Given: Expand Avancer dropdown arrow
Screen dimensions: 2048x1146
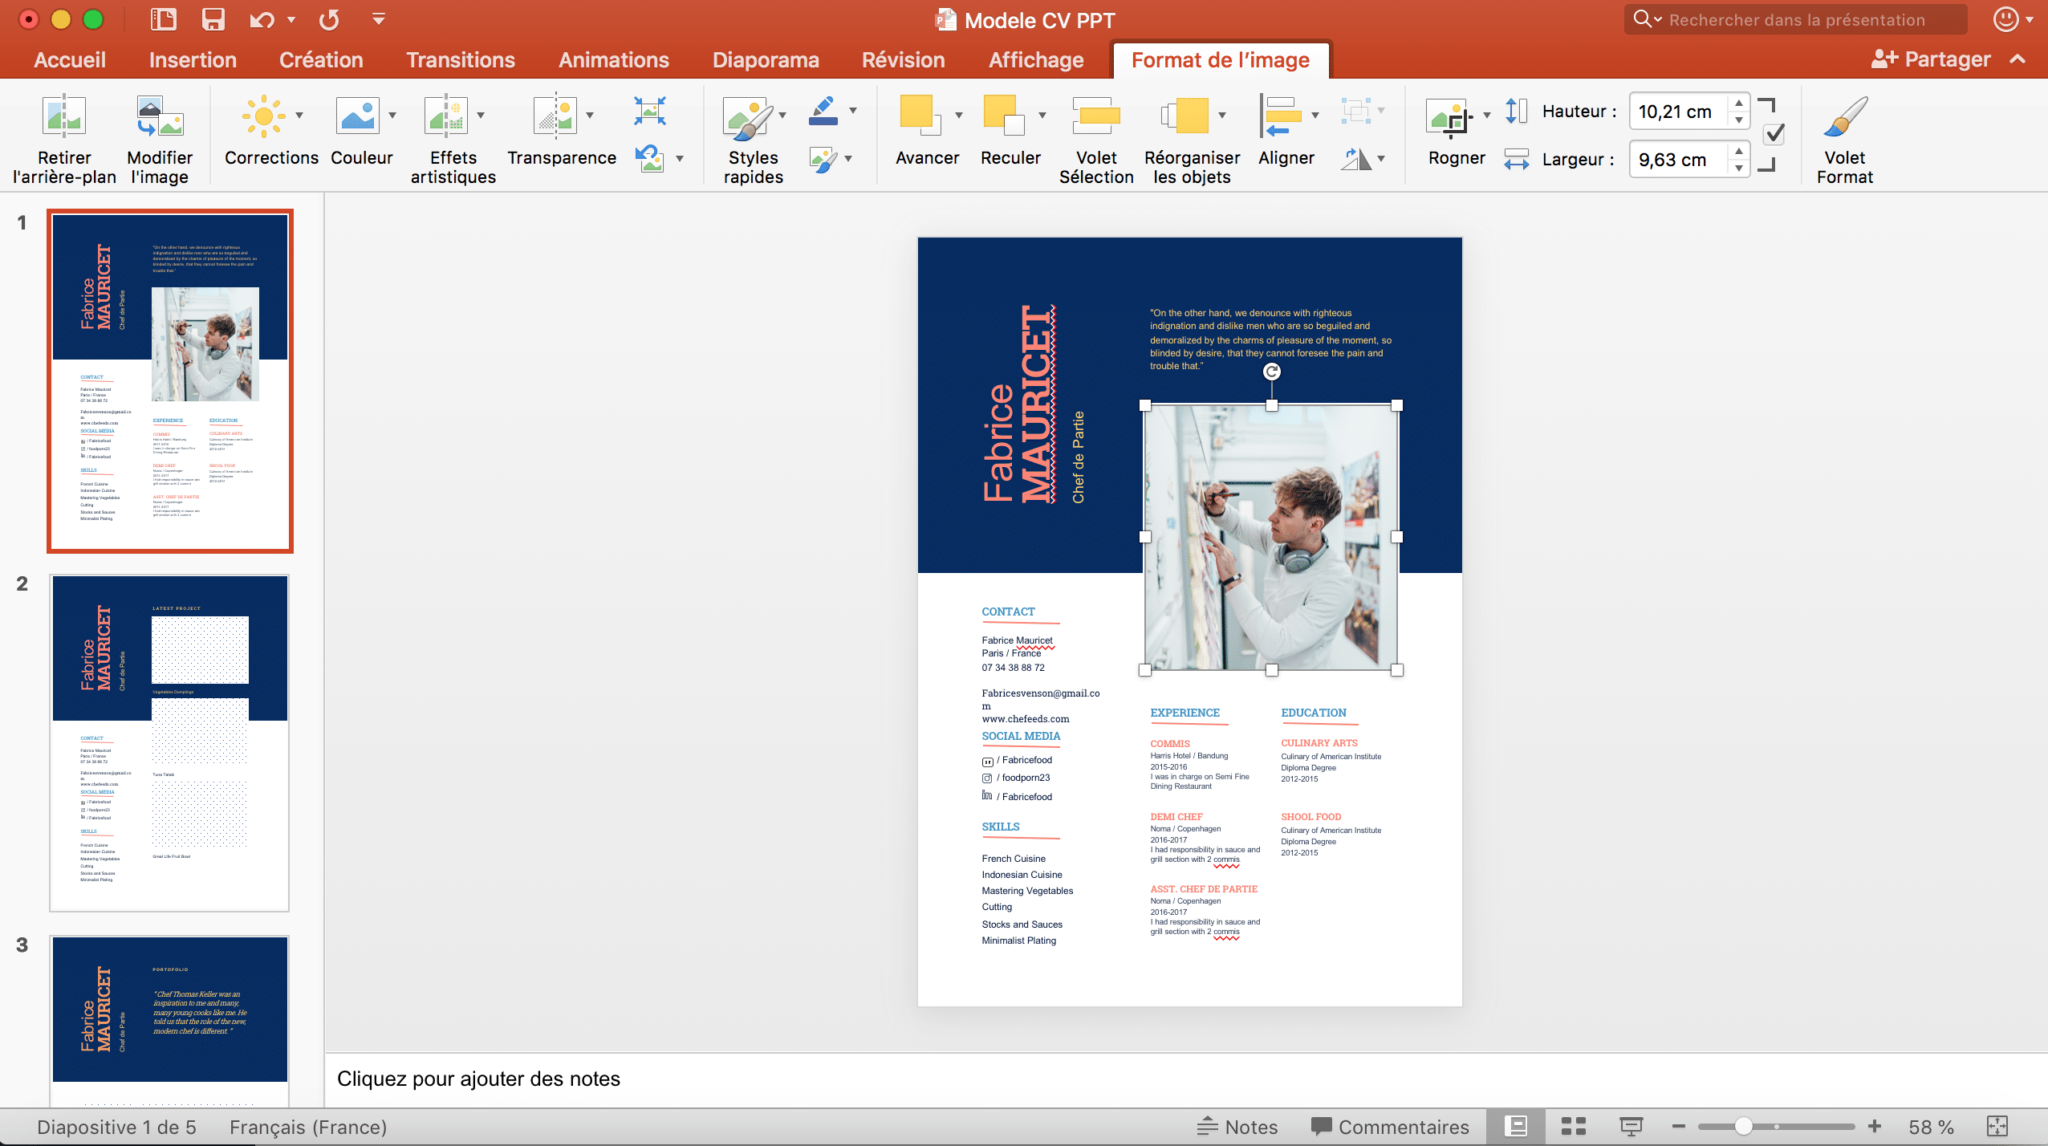Looking at the screenshot, I should click(958, 115).
